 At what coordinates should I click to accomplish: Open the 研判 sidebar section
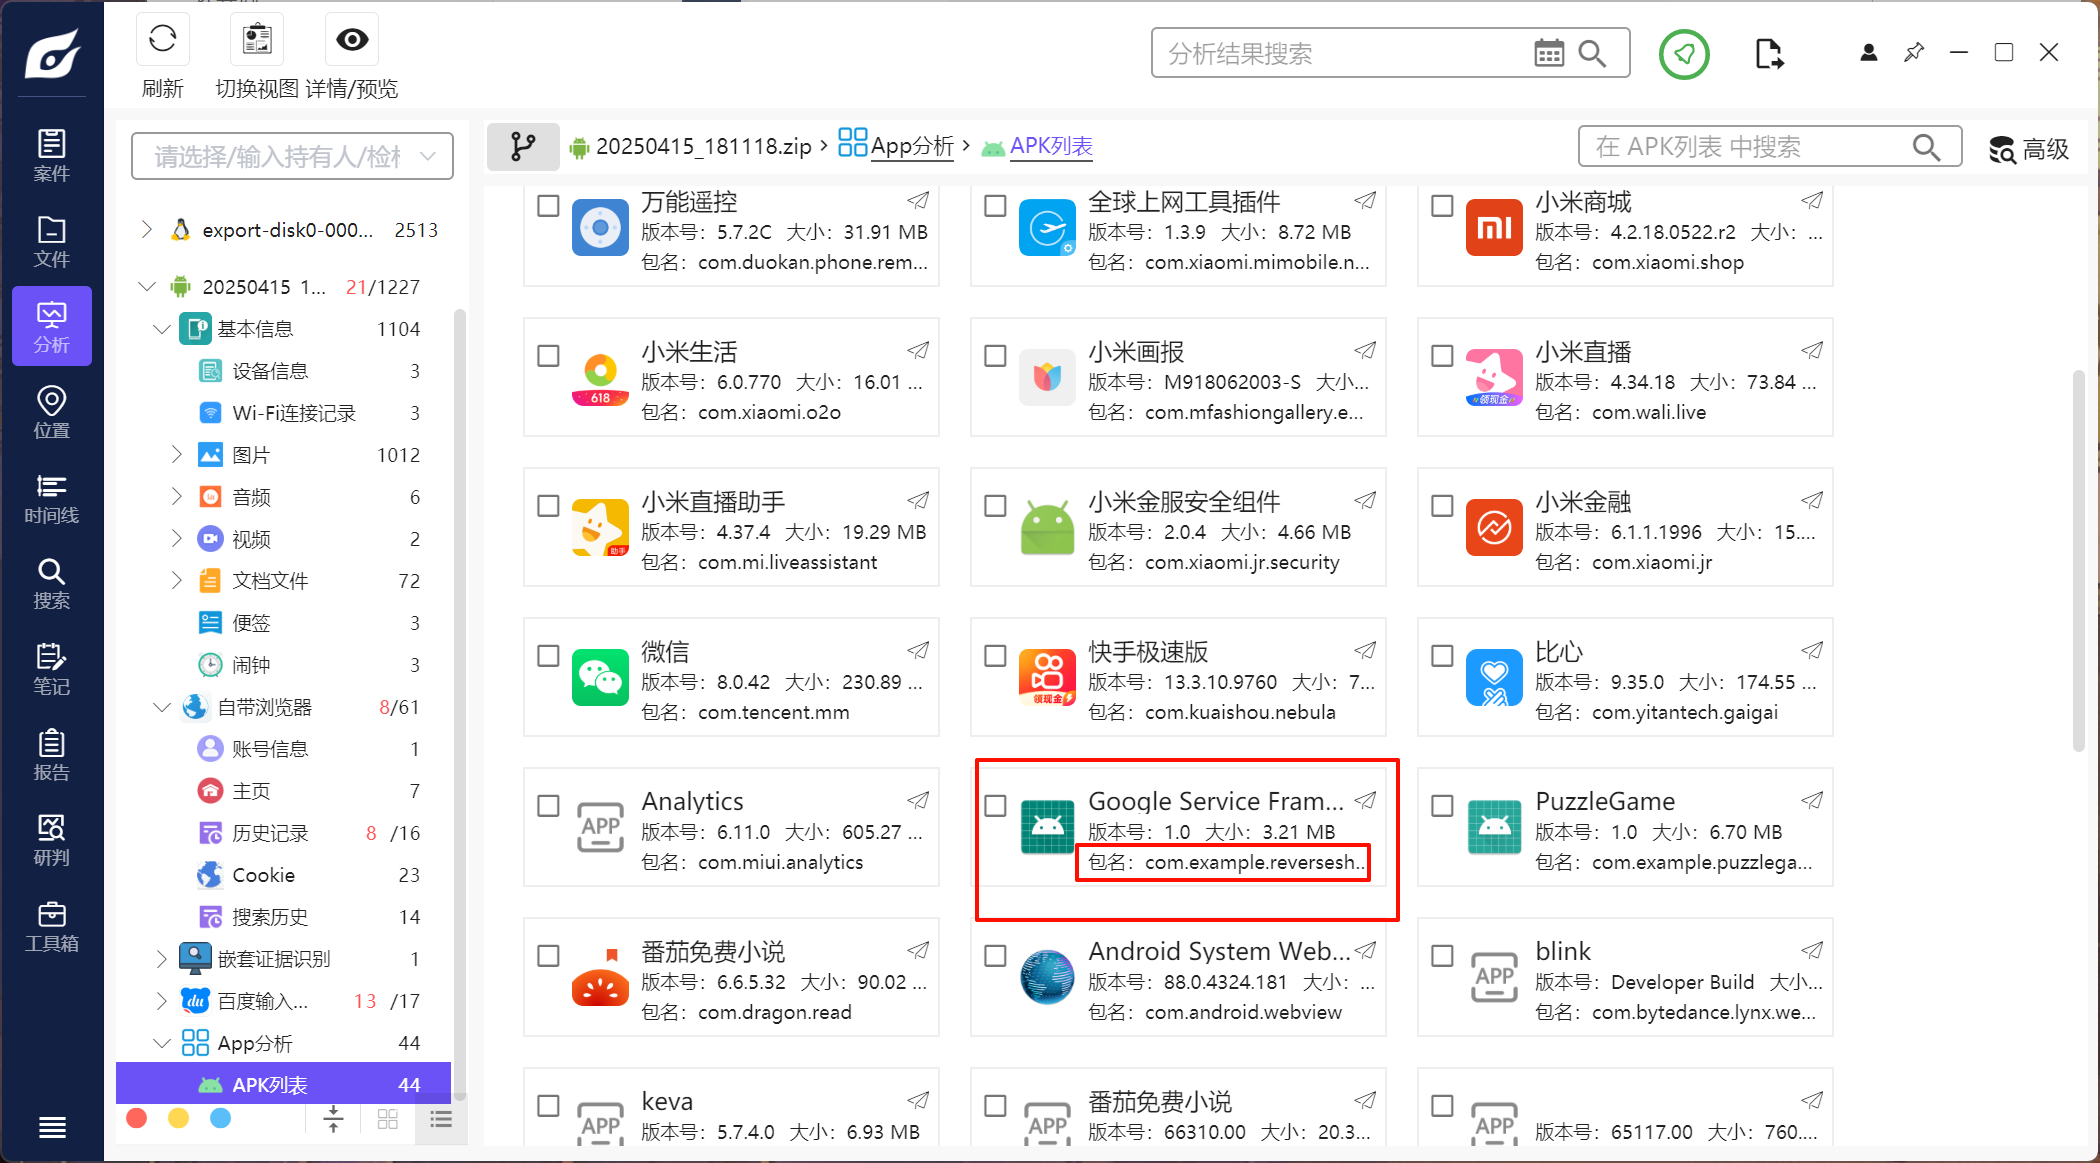coord(52,840)
